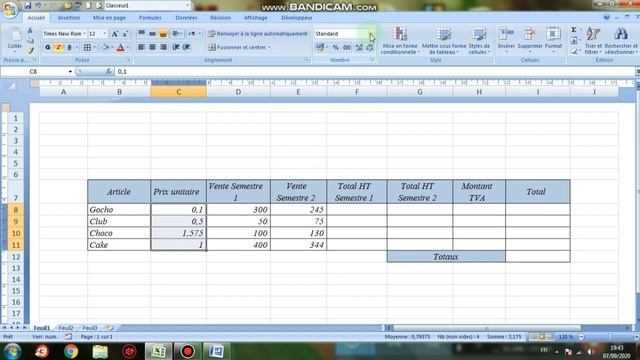640x360 pixels.
Task: Toggle italic (I) formatting
Action: [x=58, y=47]
